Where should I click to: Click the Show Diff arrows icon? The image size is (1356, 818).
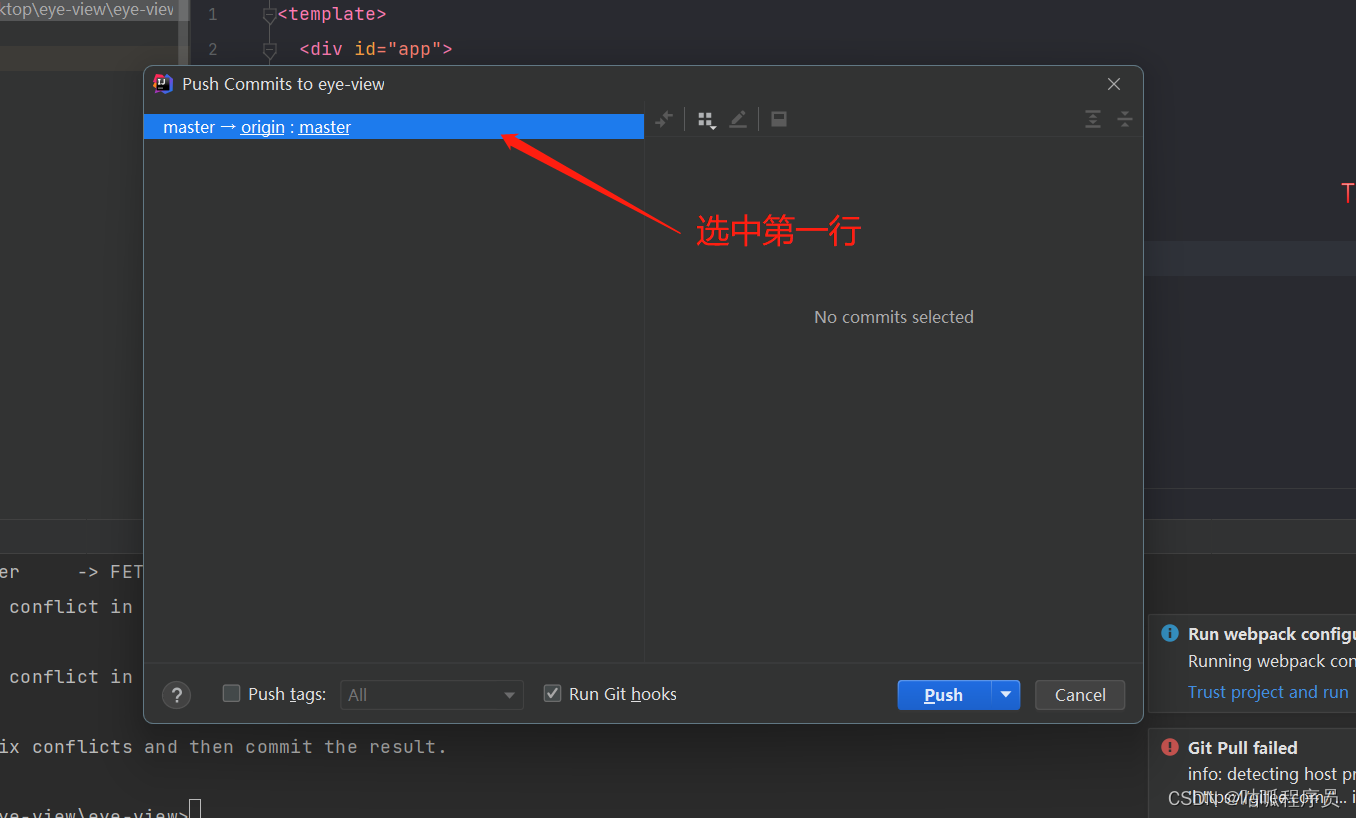tap(664, 119)
